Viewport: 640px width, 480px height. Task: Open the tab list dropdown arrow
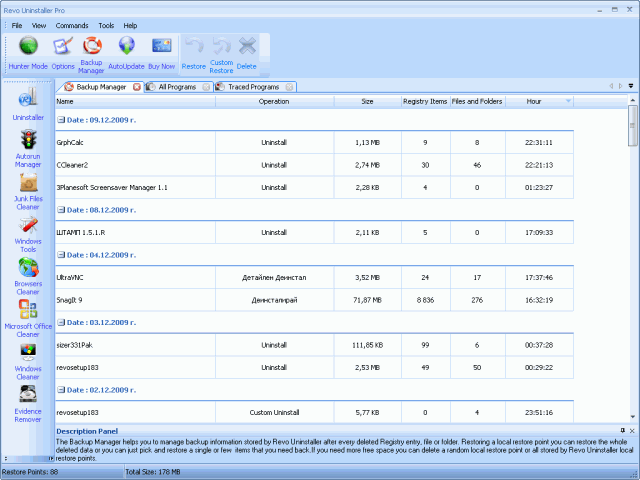coord(631,86)
